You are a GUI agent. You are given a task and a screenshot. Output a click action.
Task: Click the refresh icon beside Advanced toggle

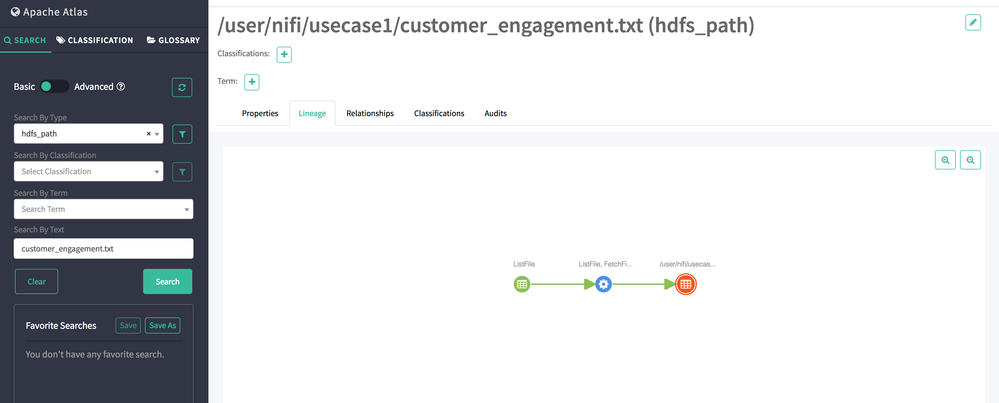click(182, 88)
